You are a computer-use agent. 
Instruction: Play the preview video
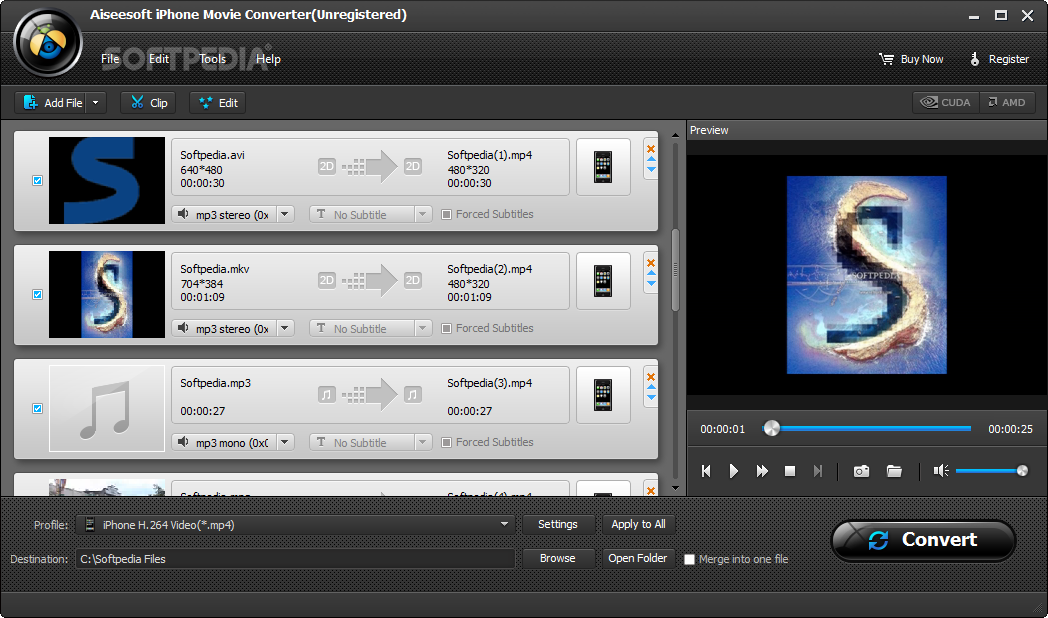(733, 471)
